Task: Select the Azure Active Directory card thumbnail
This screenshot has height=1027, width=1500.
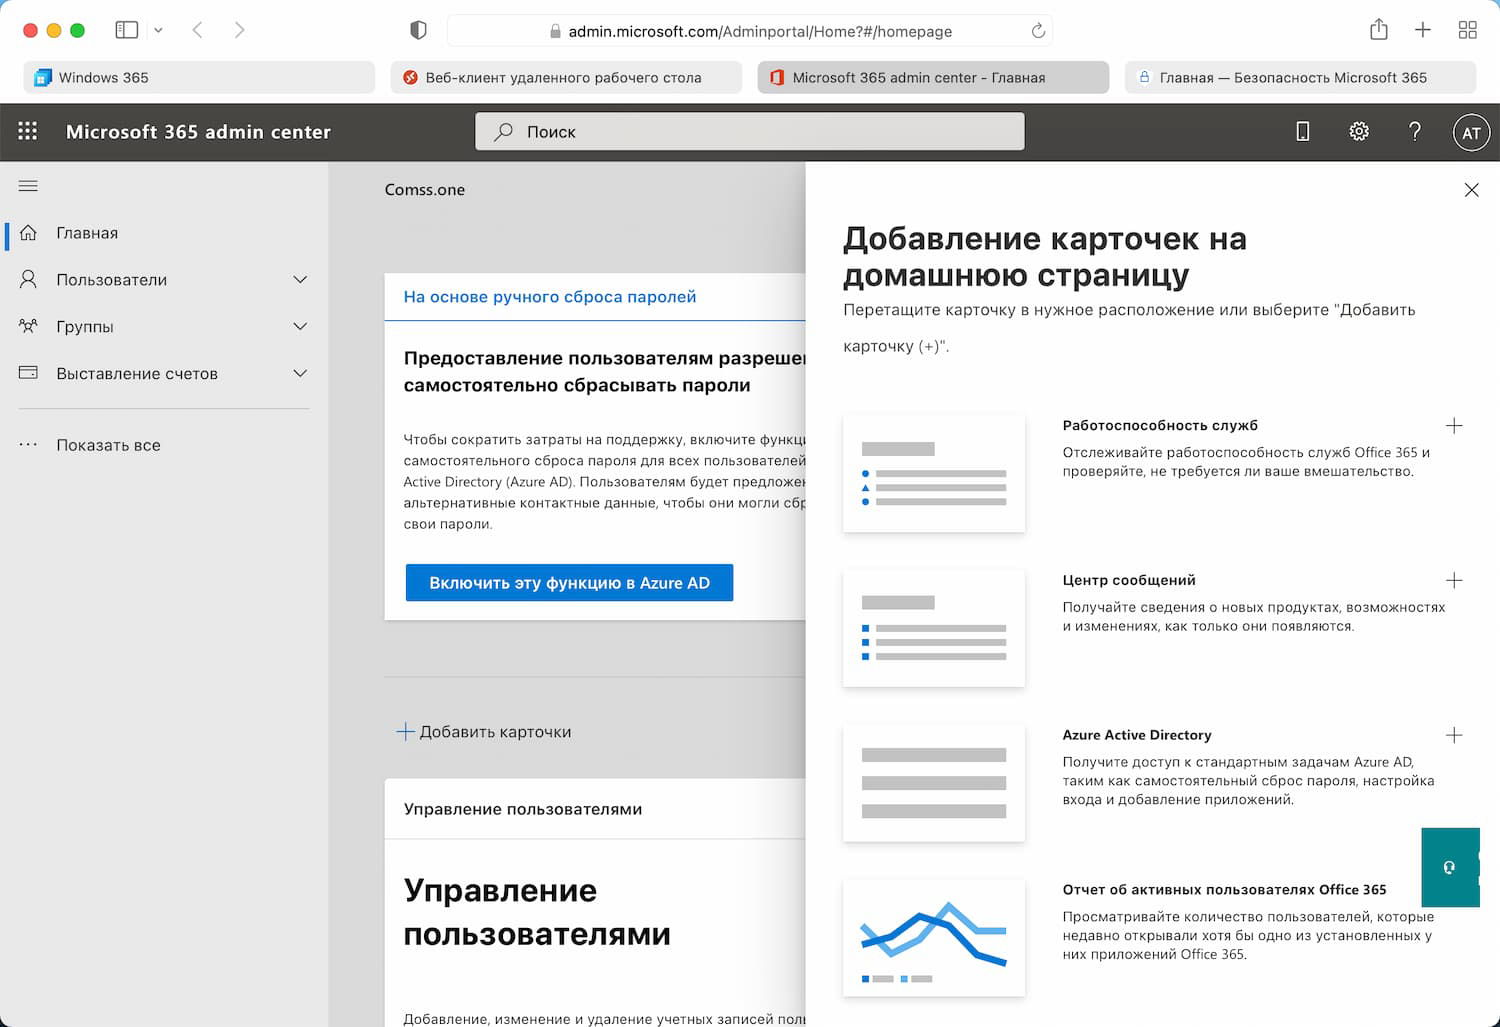Action: point(934,783)
